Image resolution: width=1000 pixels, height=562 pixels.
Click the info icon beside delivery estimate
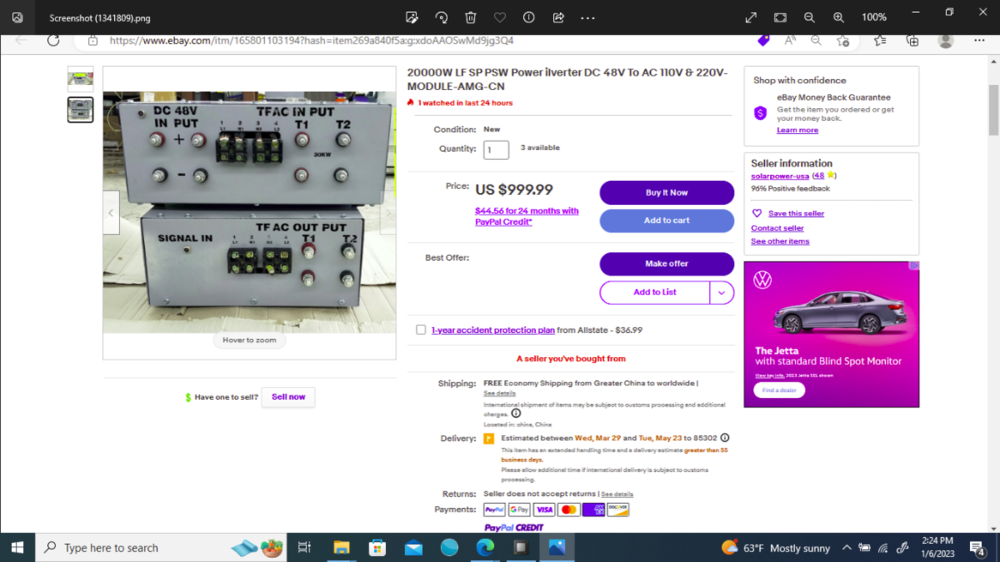[x=725, y=438]
